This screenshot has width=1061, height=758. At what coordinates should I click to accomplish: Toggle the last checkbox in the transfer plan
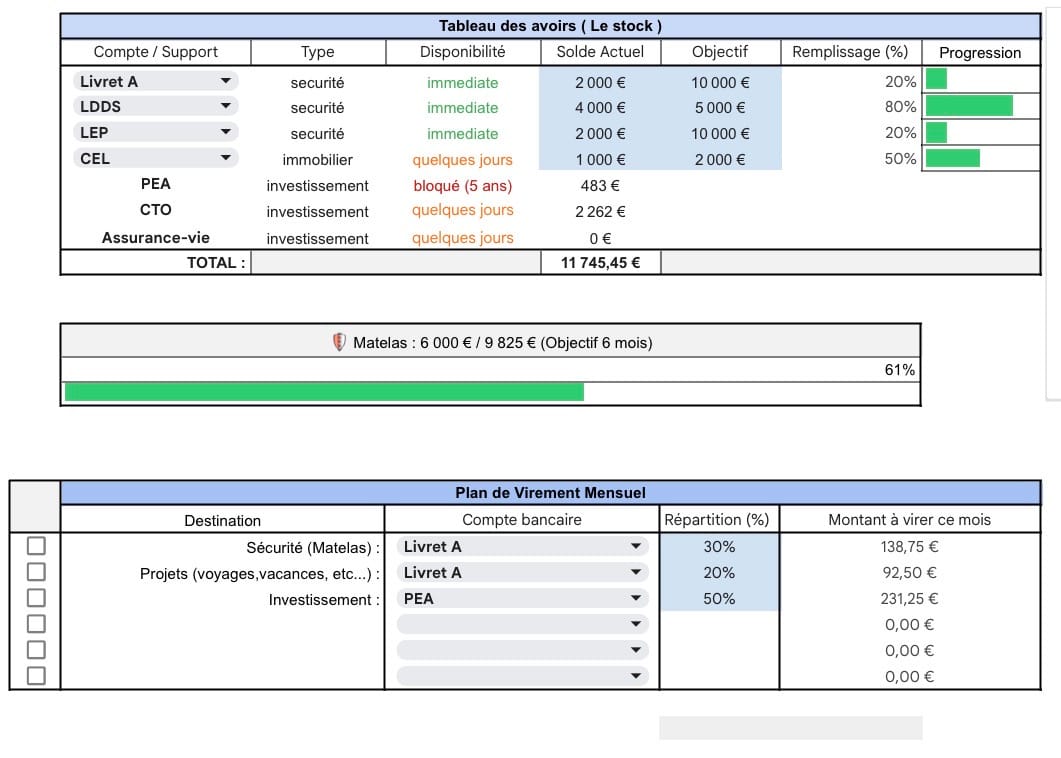click(x=36, y=676)
